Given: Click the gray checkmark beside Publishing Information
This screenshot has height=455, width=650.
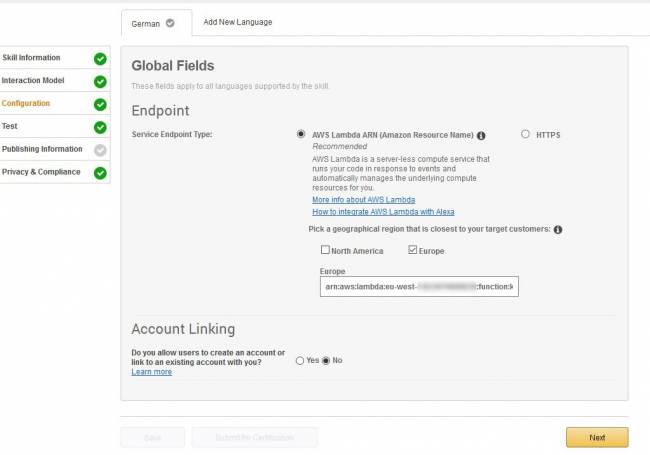Looking at the screenshot, I should click(100, 150).
